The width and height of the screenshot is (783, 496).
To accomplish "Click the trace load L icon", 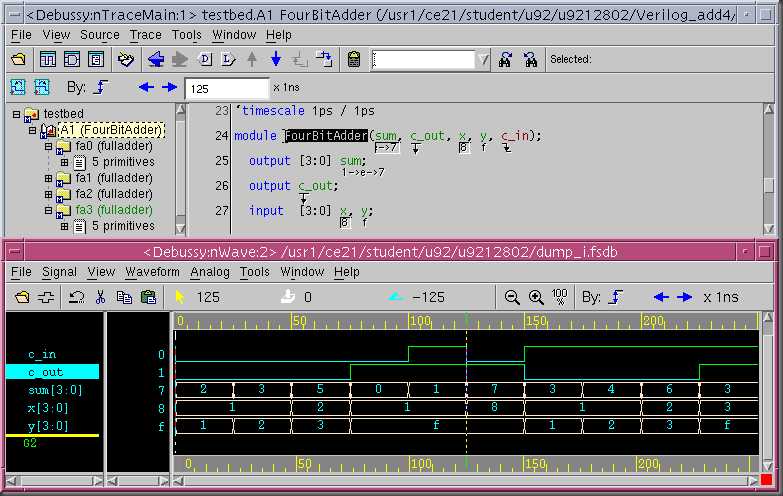I will tap(228, 59).
